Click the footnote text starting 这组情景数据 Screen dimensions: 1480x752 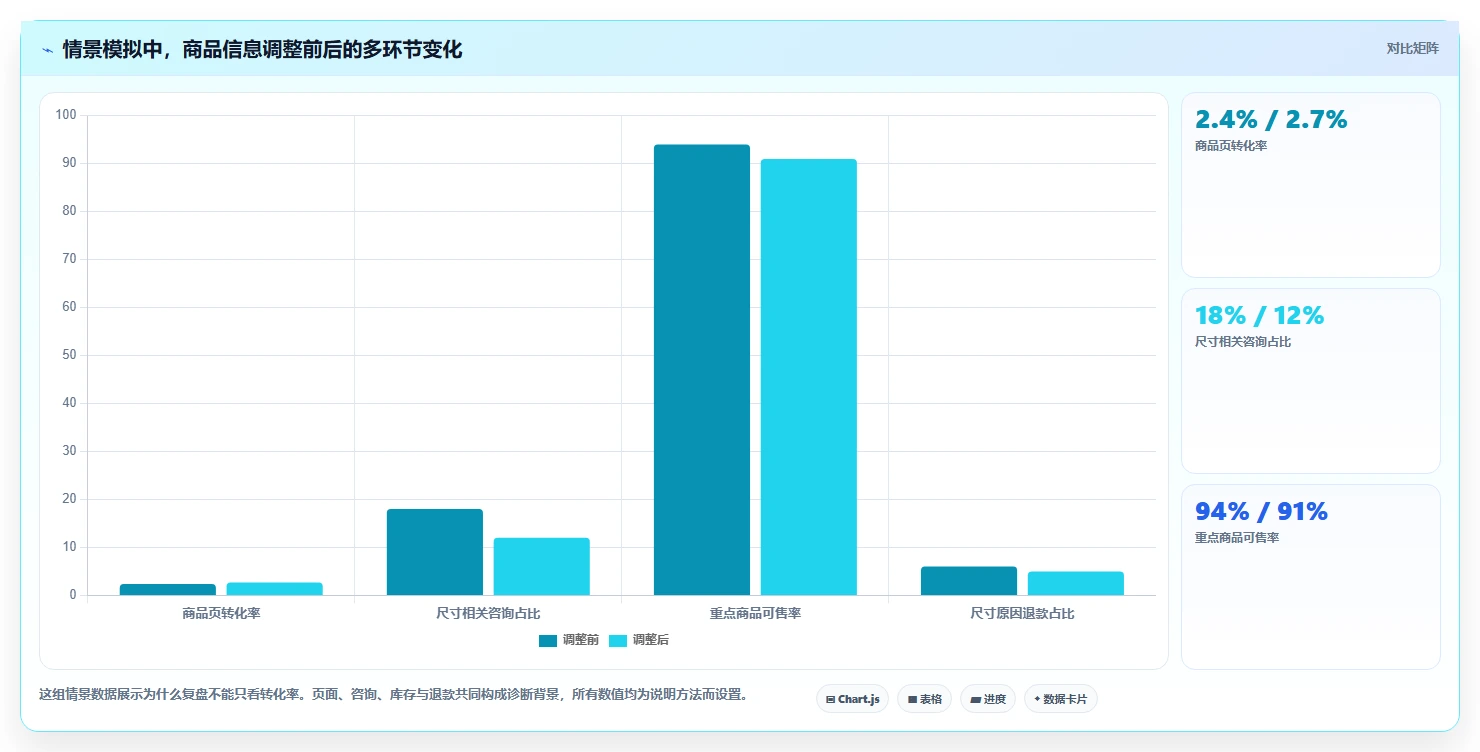[393, 694]
